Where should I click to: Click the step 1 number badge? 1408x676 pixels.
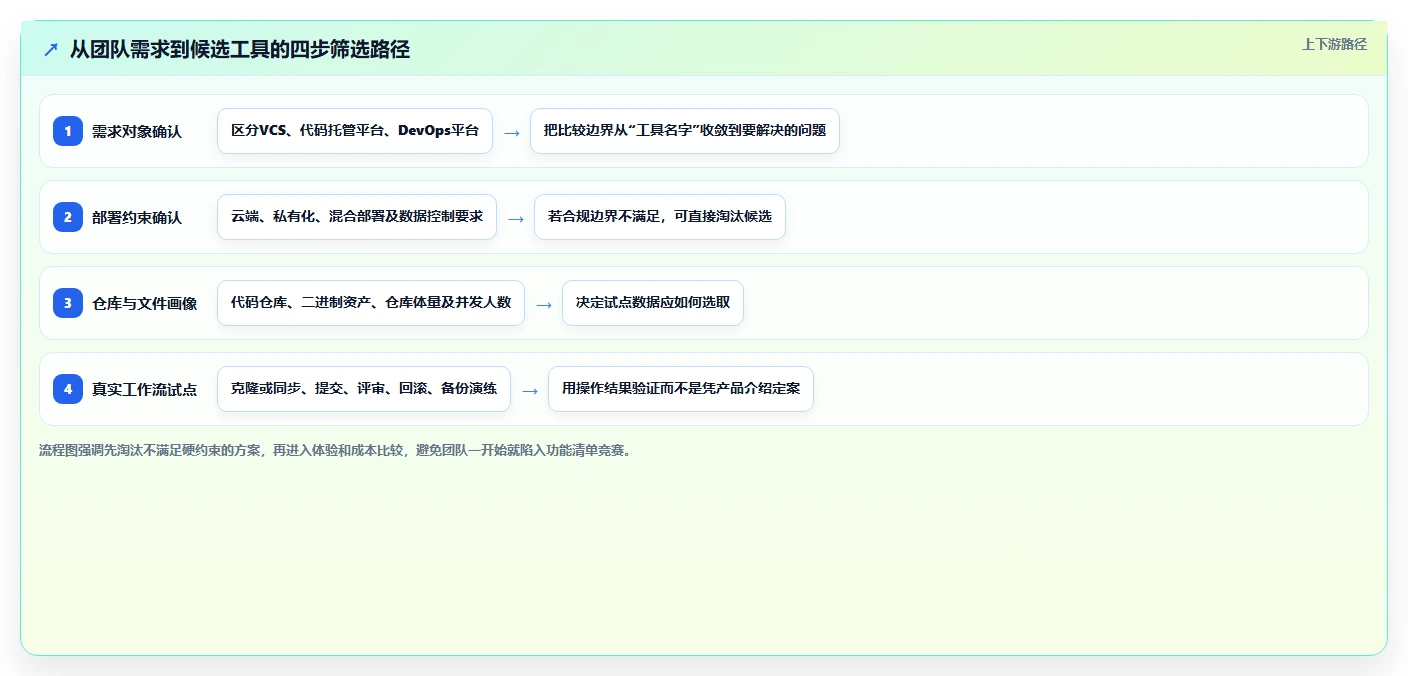68,131
